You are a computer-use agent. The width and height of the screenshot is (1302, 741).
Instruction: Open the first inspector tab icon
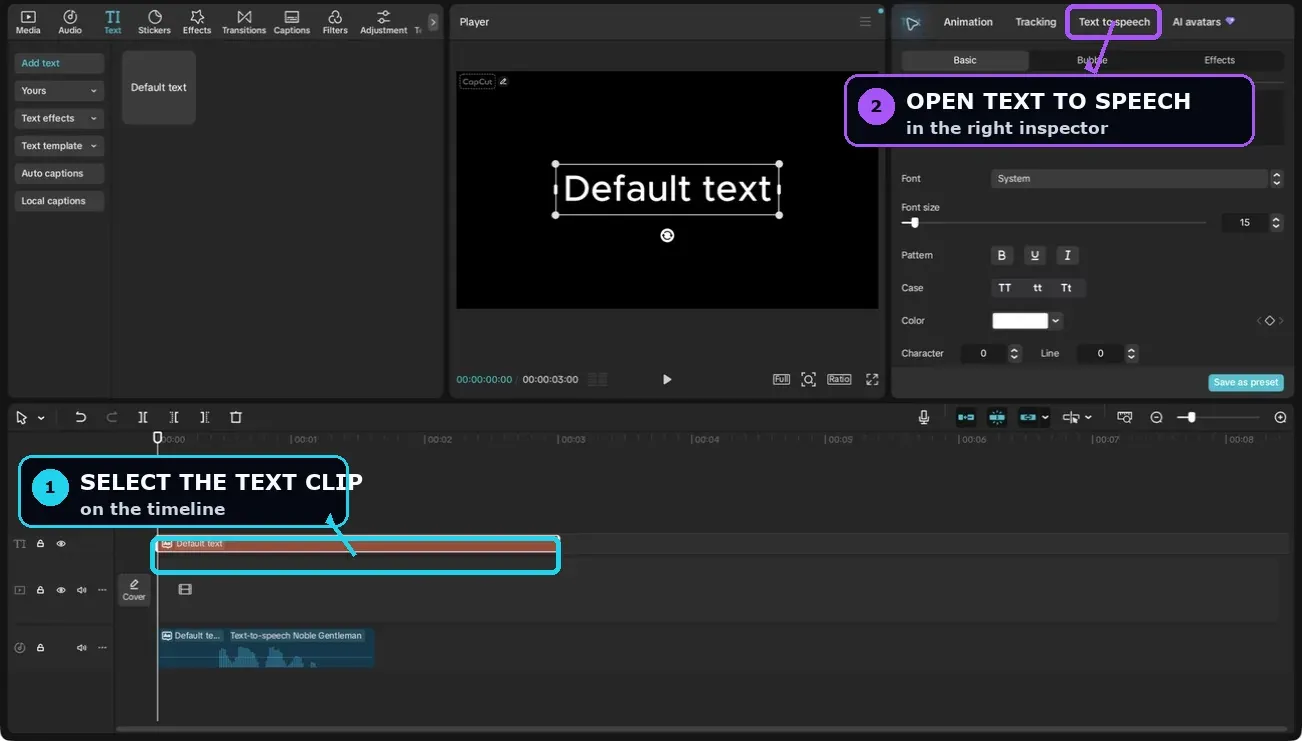coord(911,22)
